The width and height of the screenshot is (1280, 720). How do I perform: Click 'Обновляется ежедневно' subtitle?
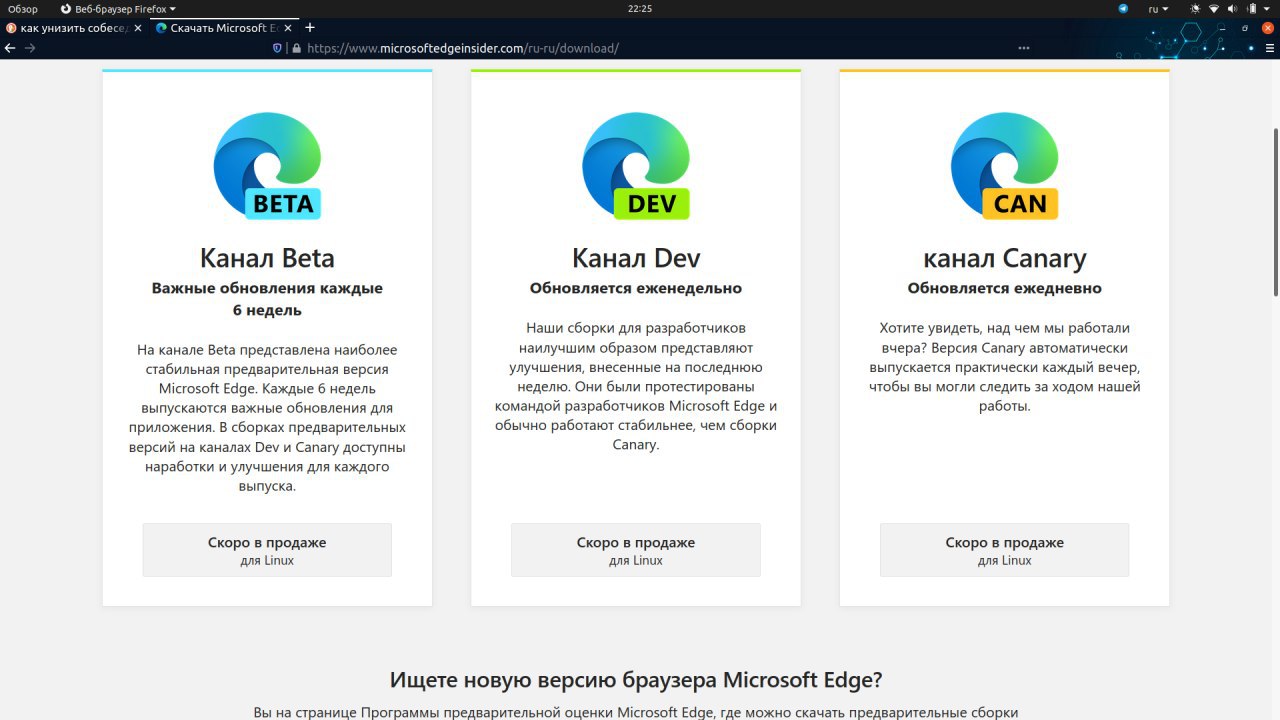(1004, 288)
